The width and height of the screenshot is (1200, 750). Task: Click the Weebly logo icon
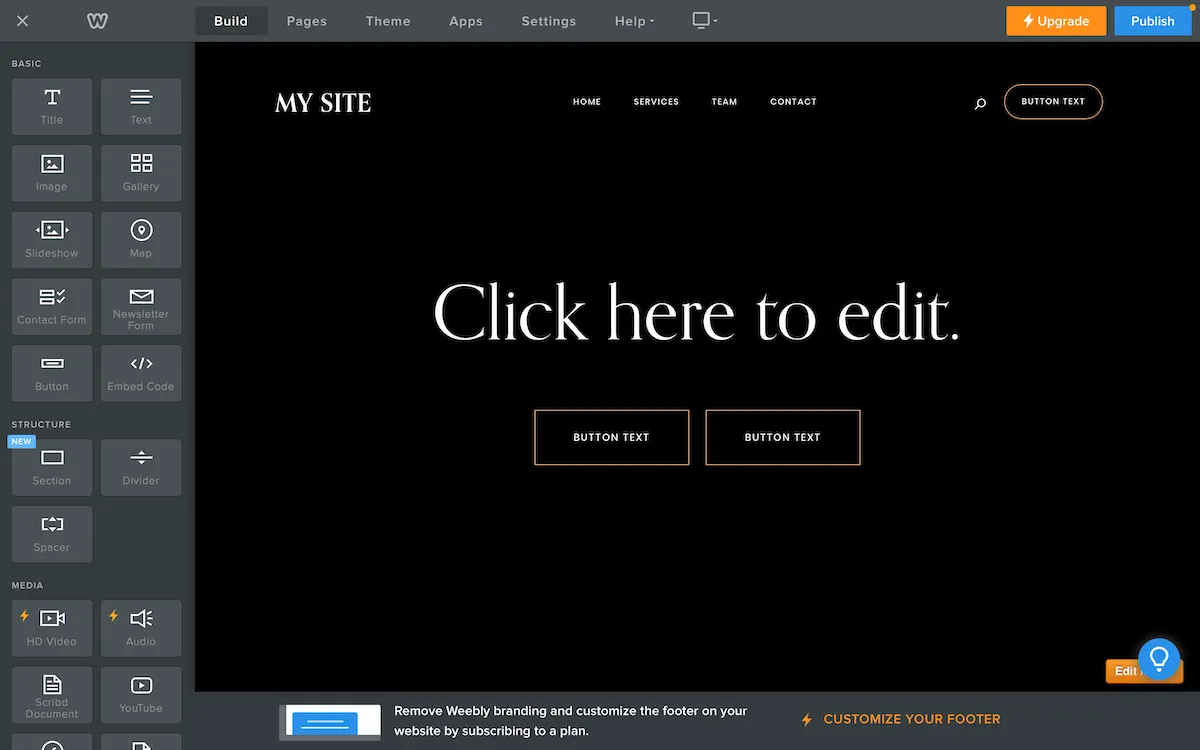[x=97, y=21]
